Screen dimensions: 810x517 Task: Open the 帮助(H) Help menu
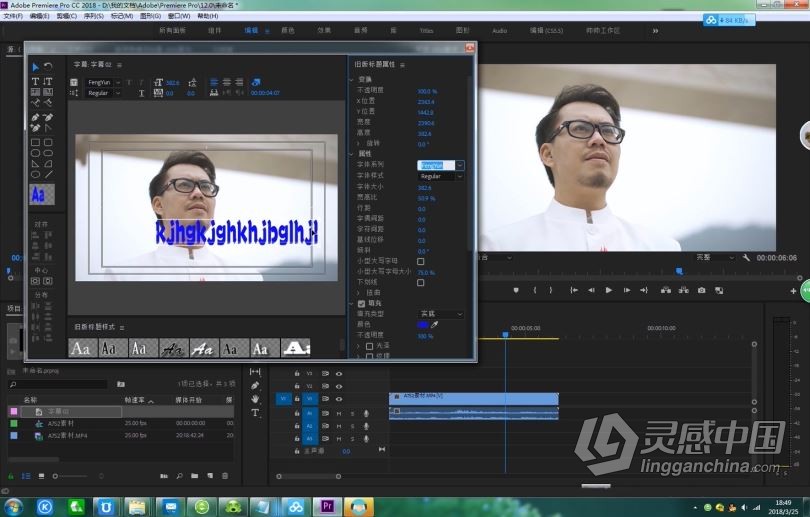(208, 16)
